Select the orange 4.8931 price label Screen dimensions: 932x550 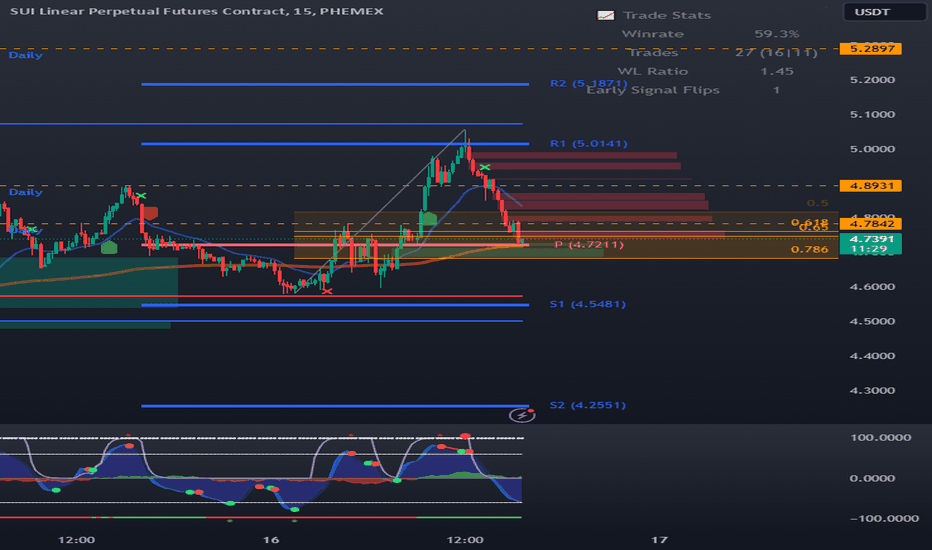pyautogui.click(x=870, y=186)
